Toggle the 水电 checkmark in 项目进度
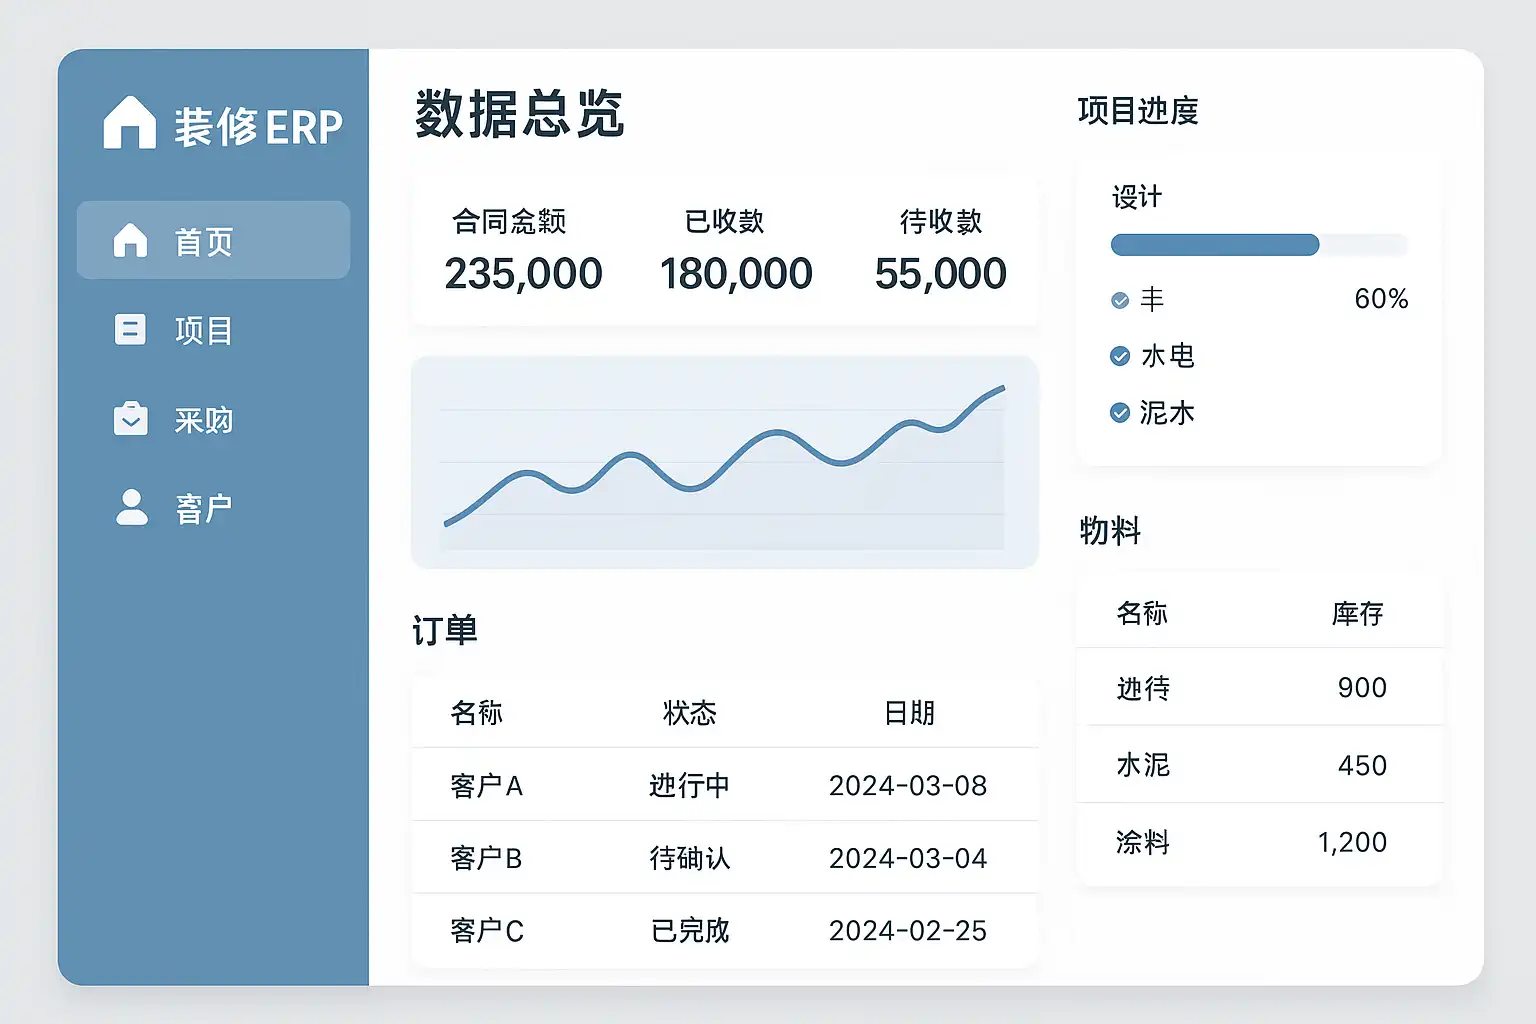 pos(1120,356)
